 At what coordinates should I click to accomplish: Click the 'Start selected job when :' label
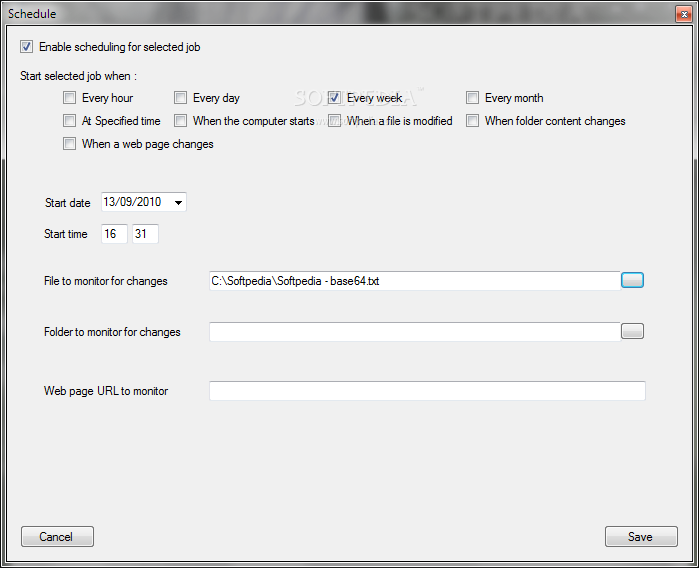(78, 76)
